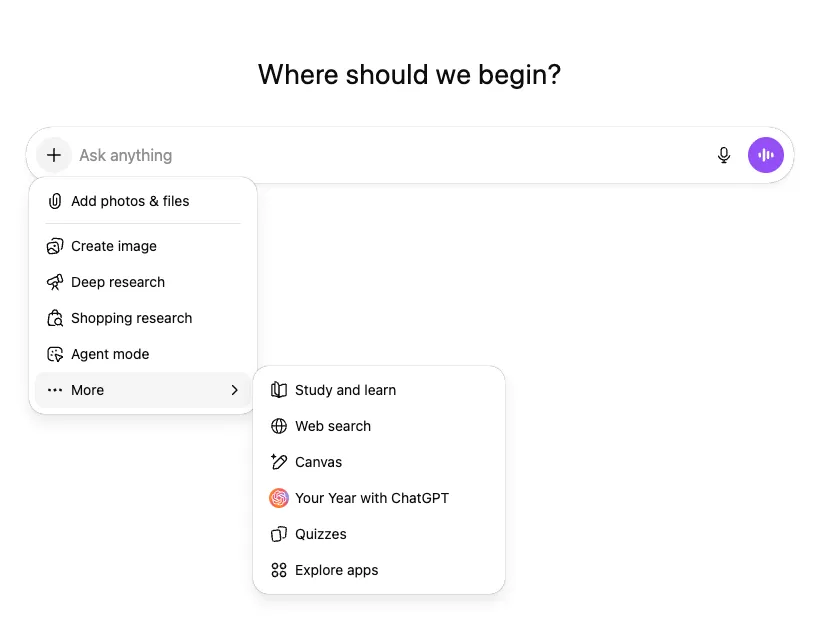Click the Study and learn book icon

pos(279,390)
